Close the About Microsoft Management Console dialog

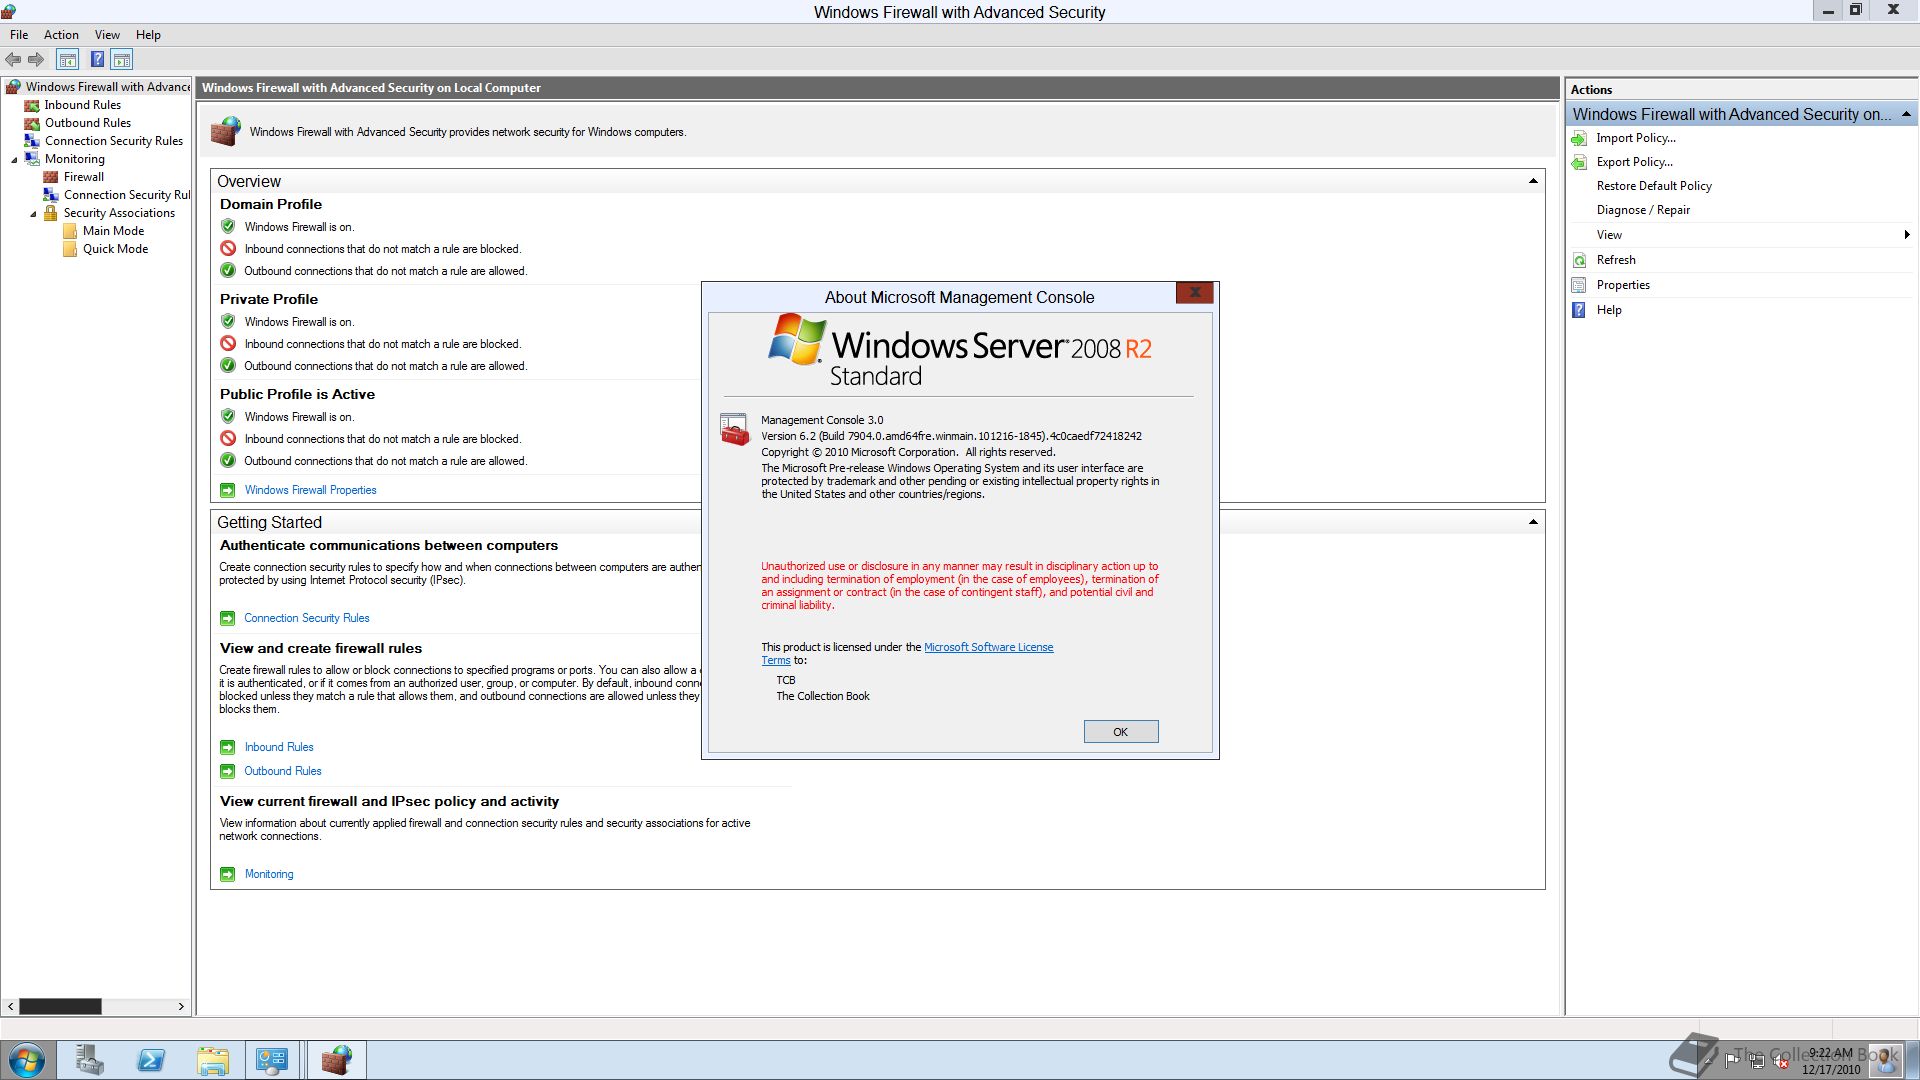[x=1194, y=292]
